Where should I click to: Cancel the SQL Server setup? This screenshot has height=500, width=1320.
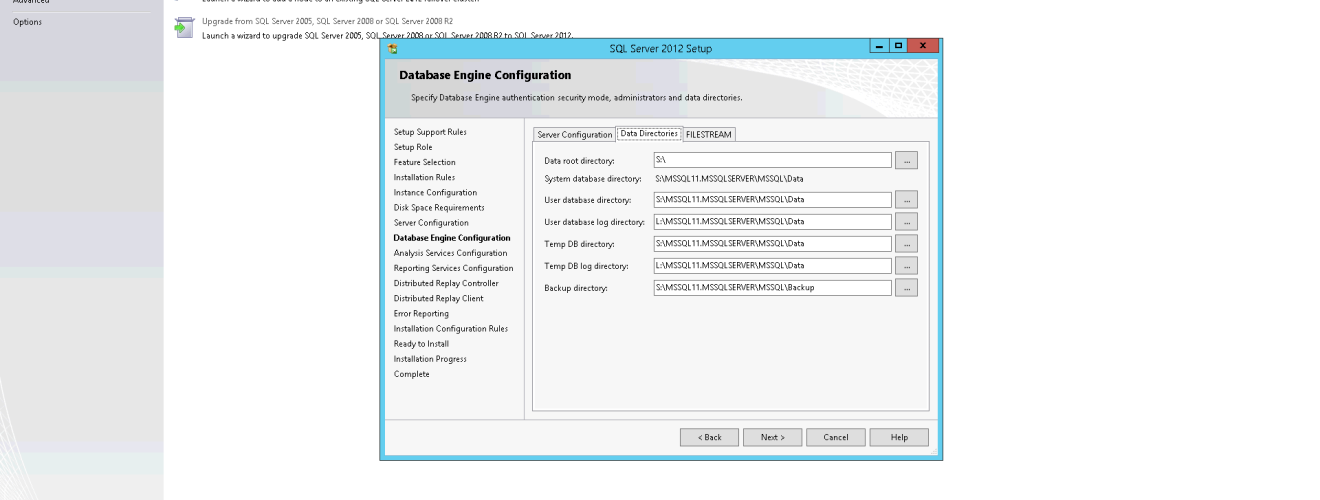pyautogui.click(x=836, y=437)
